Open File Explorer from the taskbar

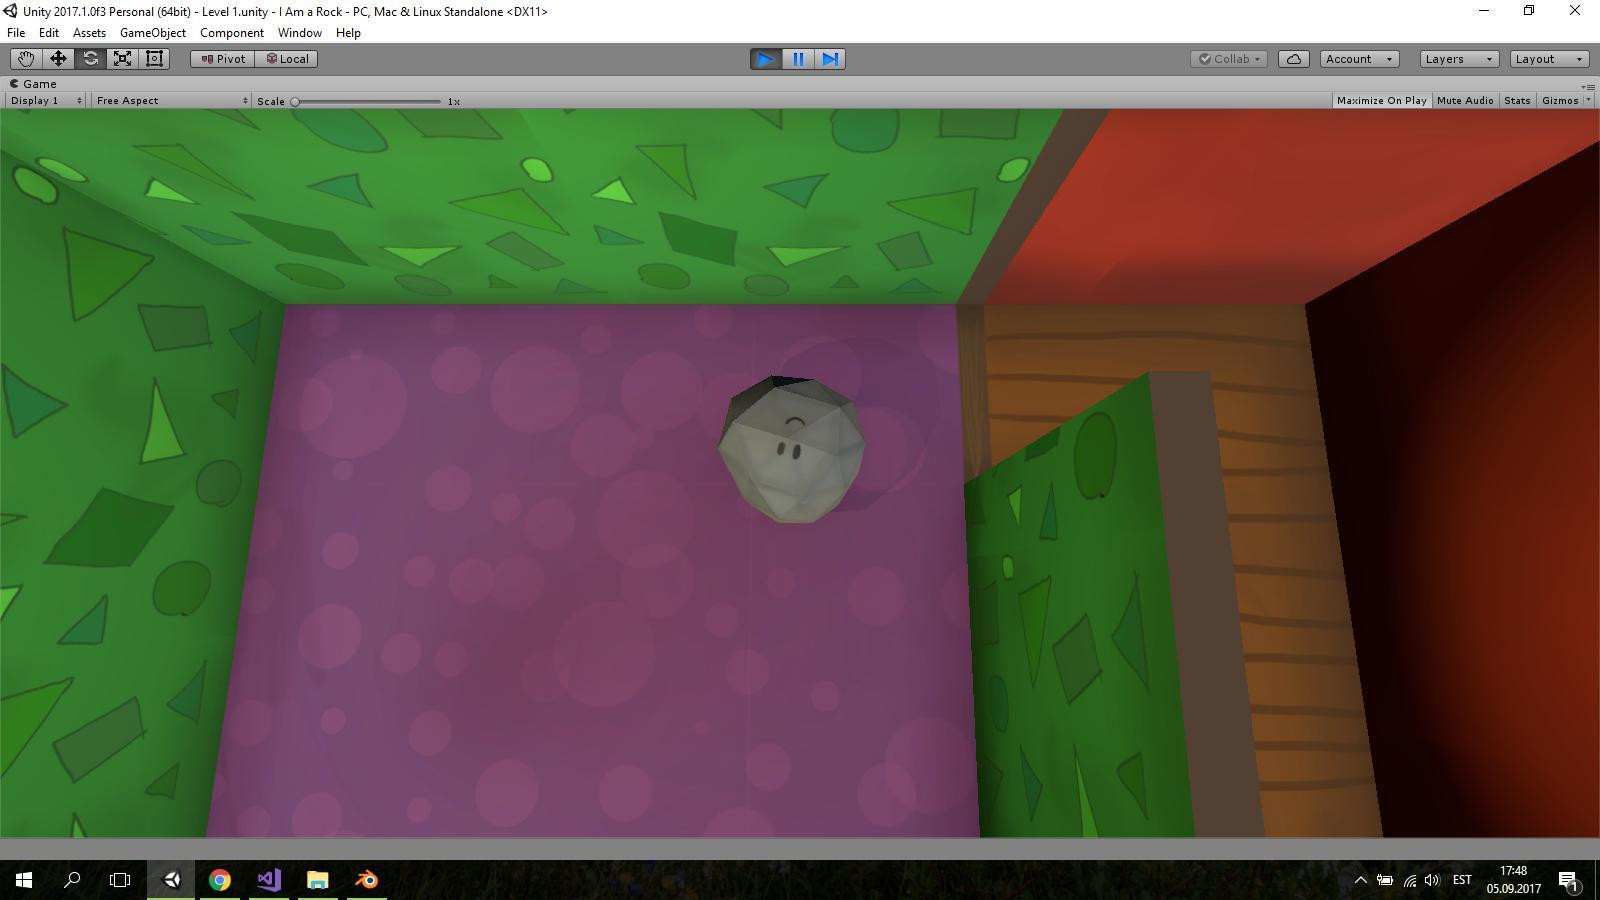(x=318, y=880)
